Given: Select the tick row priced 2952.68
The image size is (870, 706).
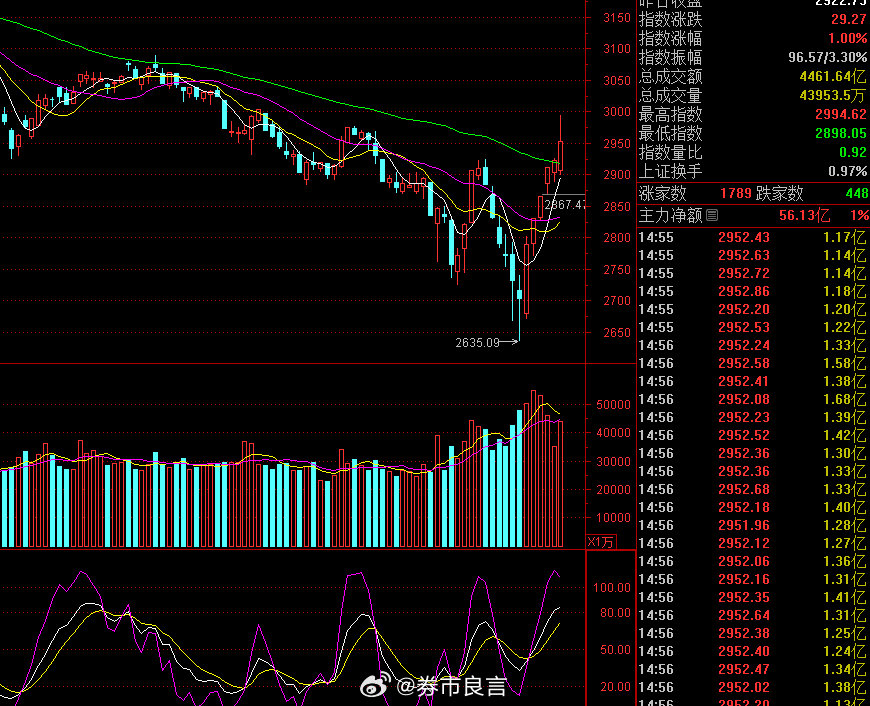Looking at the screenshot, I should [753, 489].
